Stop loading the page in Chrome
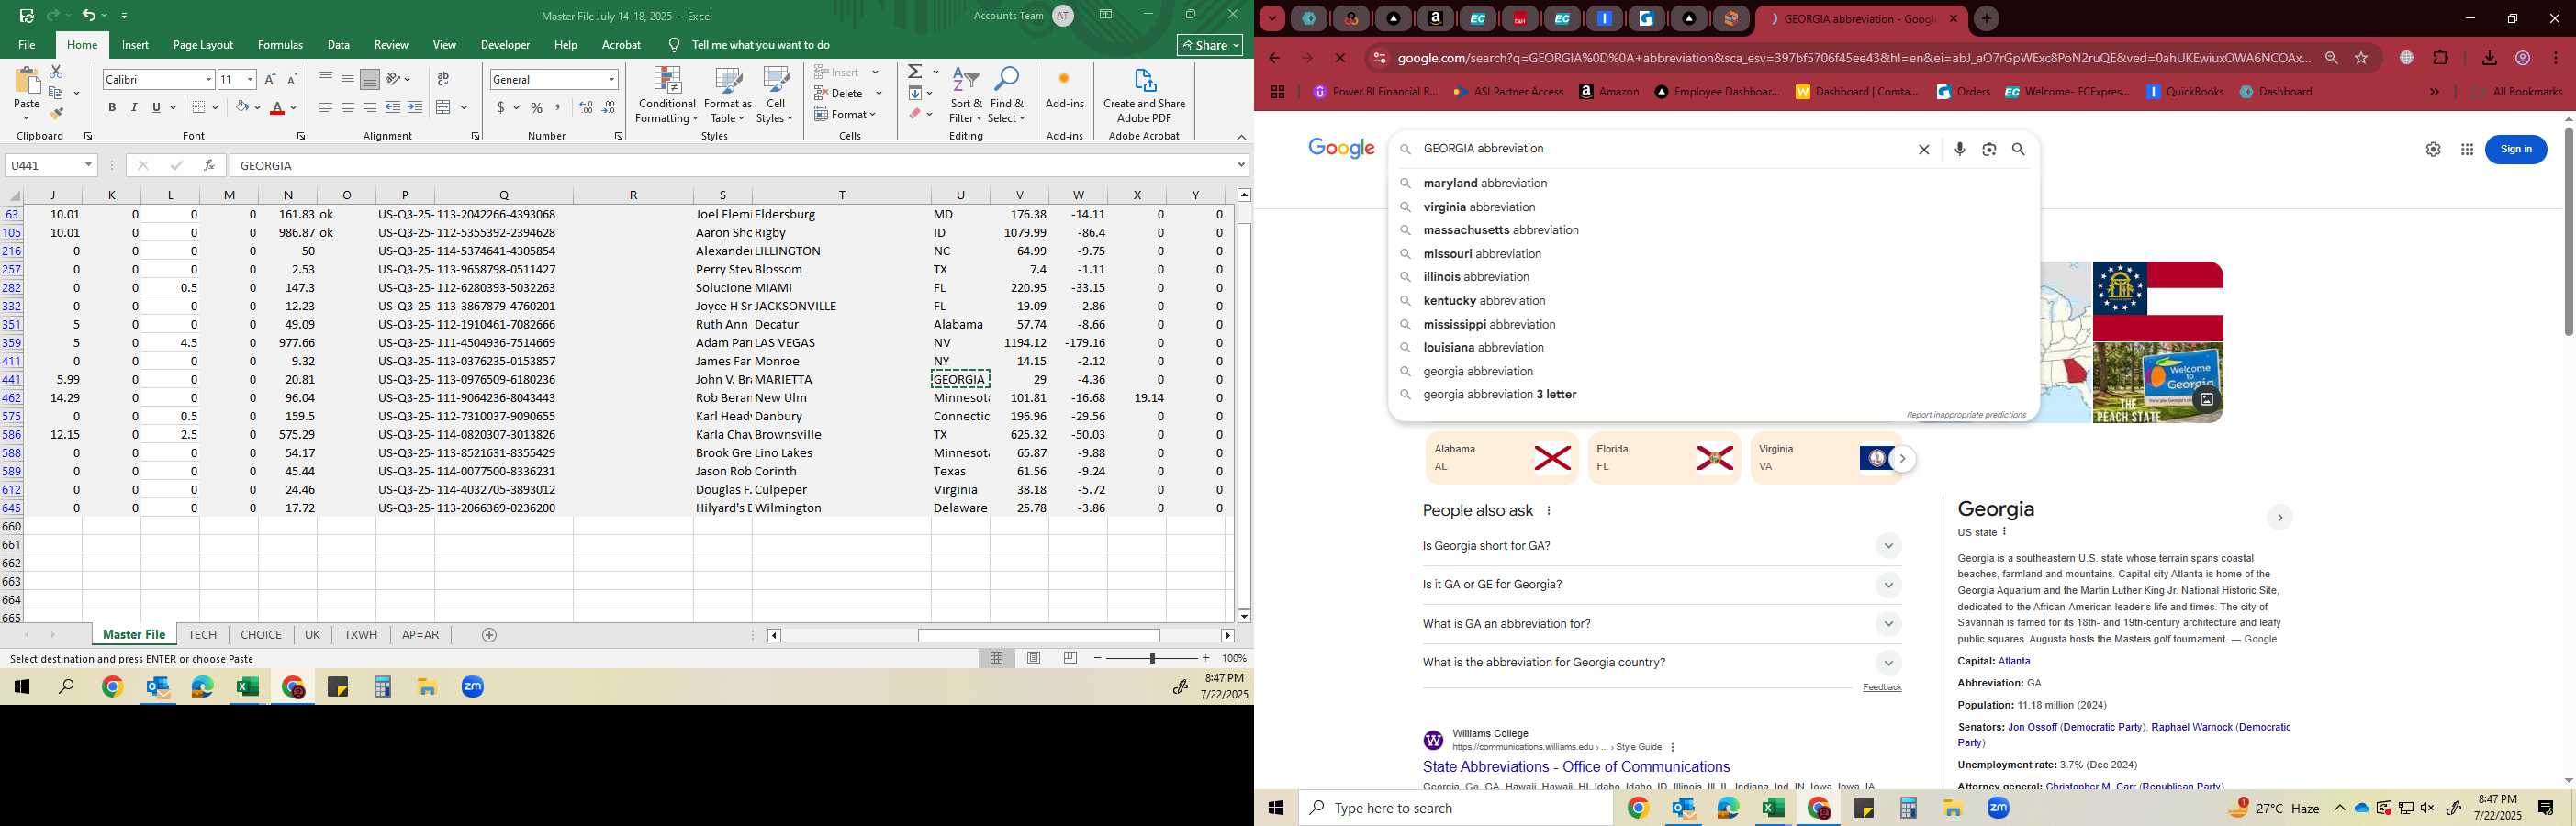 (x=1340, y=58)
